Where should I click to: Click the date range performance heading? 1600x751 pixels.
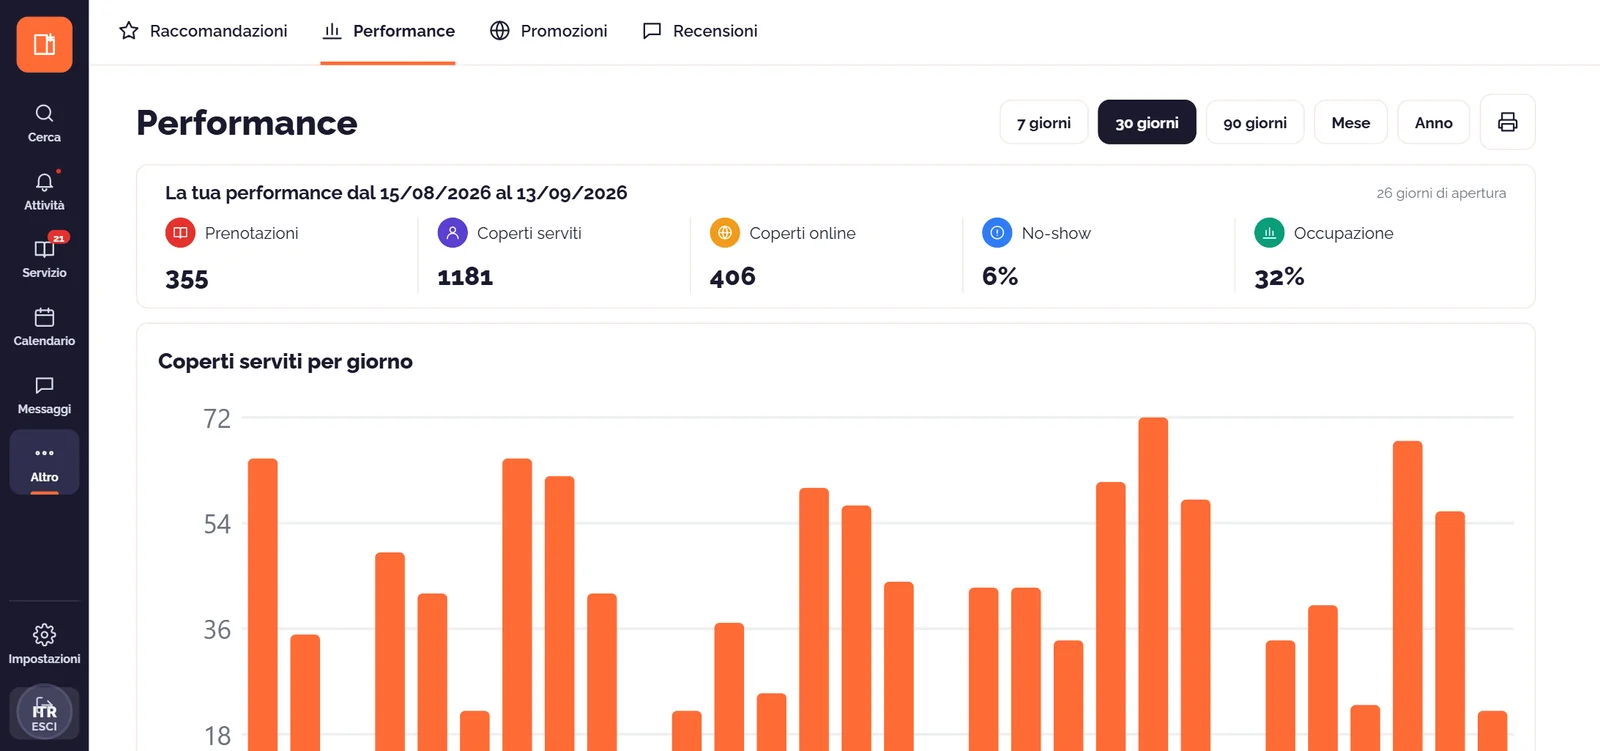[396, 193]
